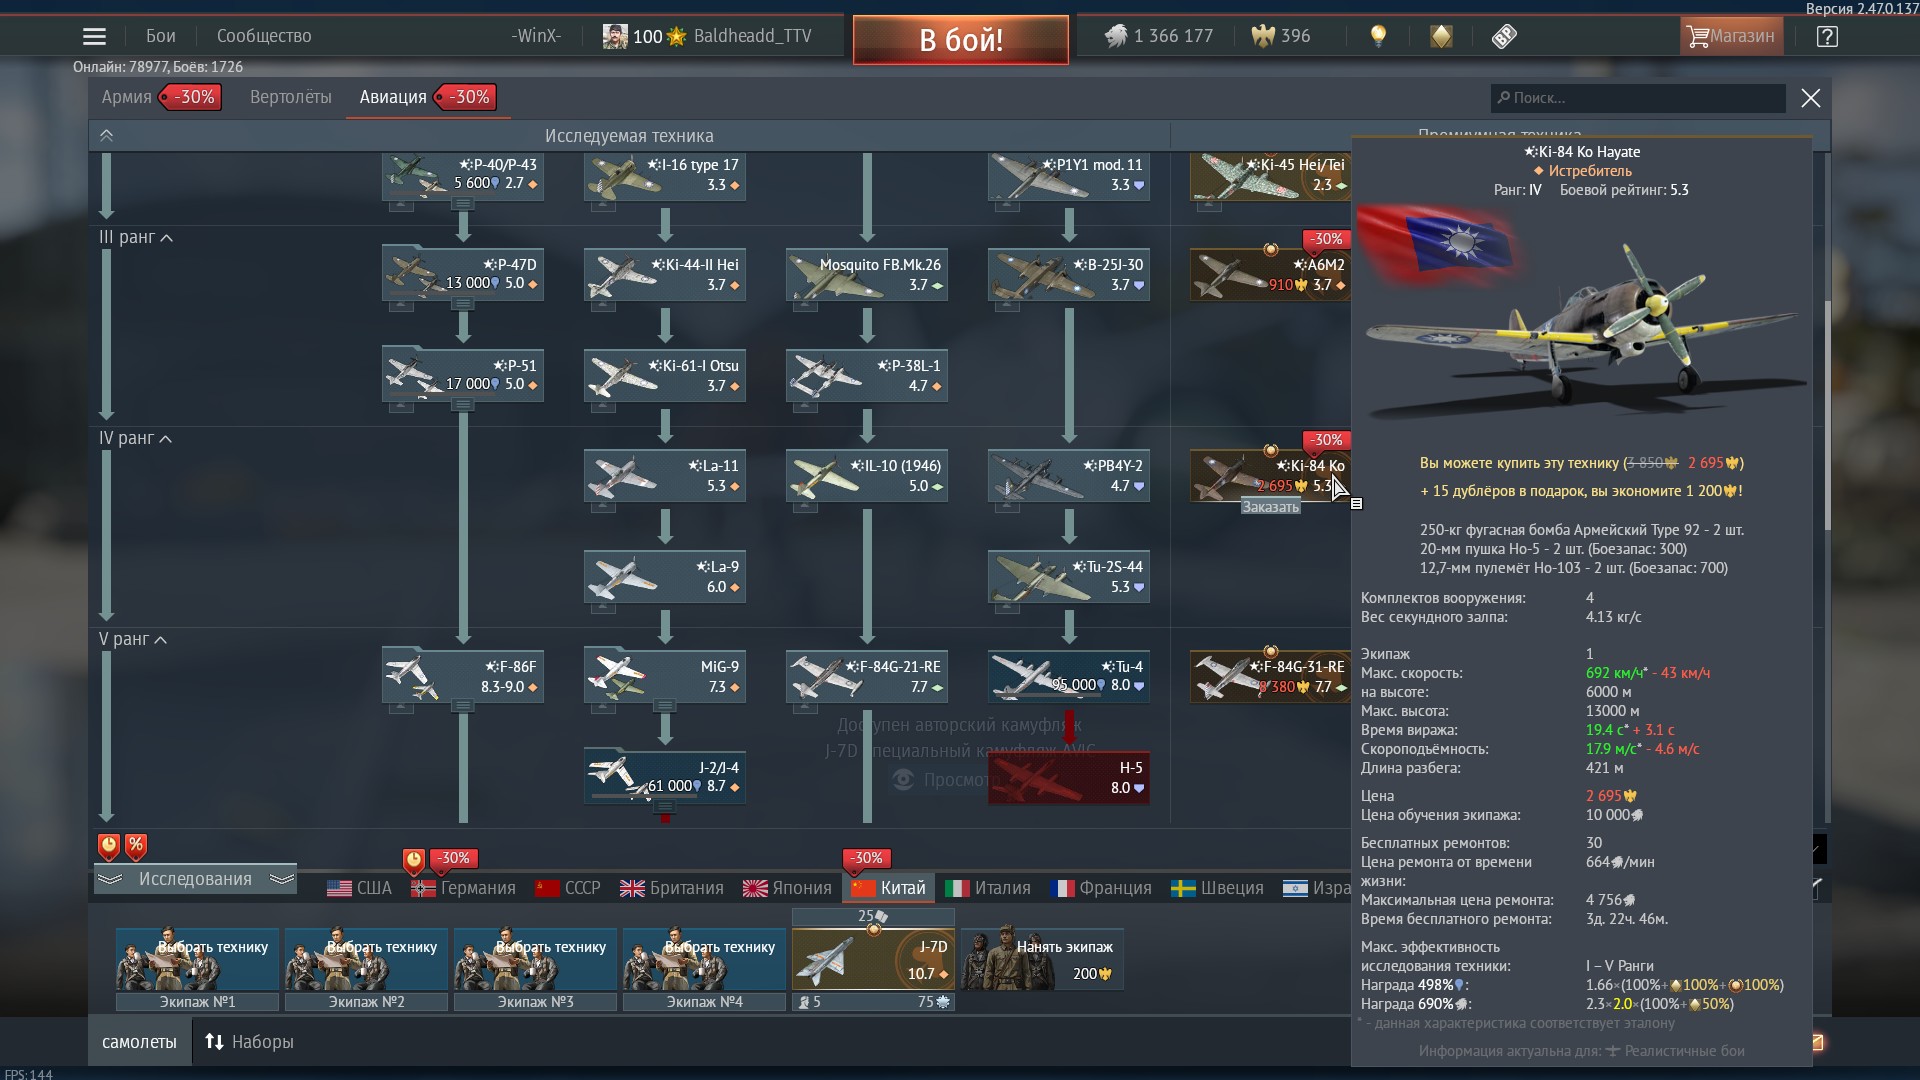Select the Швеция nation tab
The height and width of the screenshot is (1080, 1920).
coord(1217,888)
